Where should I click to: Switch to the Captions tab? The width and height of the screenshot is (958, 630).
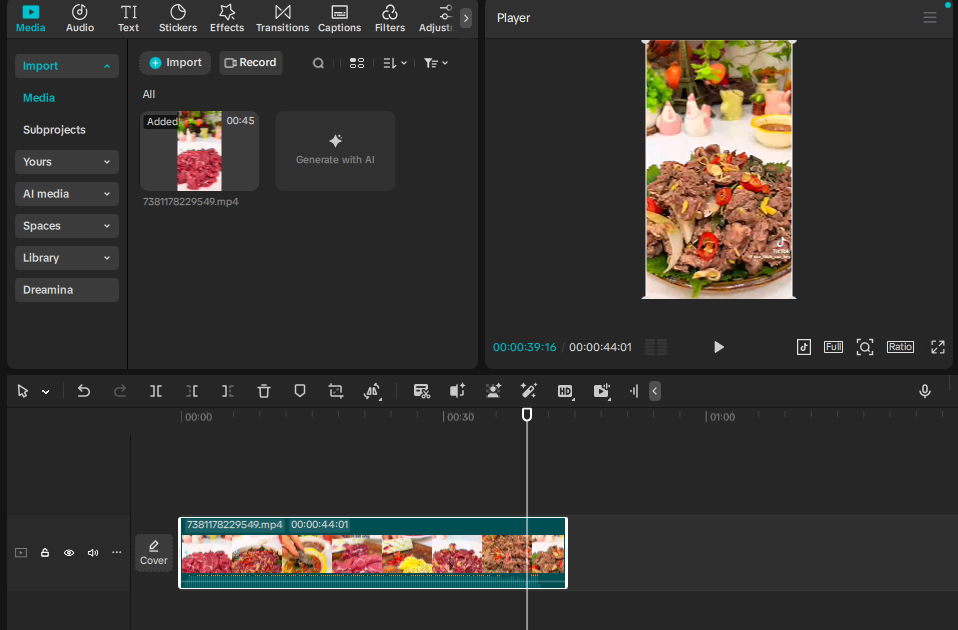click(339, 18)
